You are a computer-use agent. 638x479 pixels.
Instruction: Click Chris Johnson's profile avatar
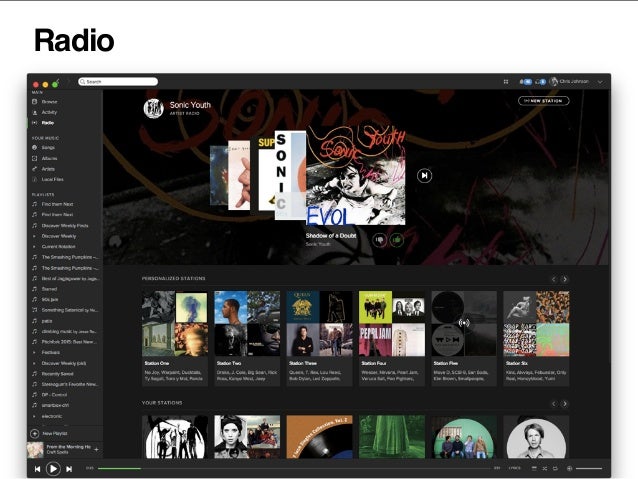(554, 81)
